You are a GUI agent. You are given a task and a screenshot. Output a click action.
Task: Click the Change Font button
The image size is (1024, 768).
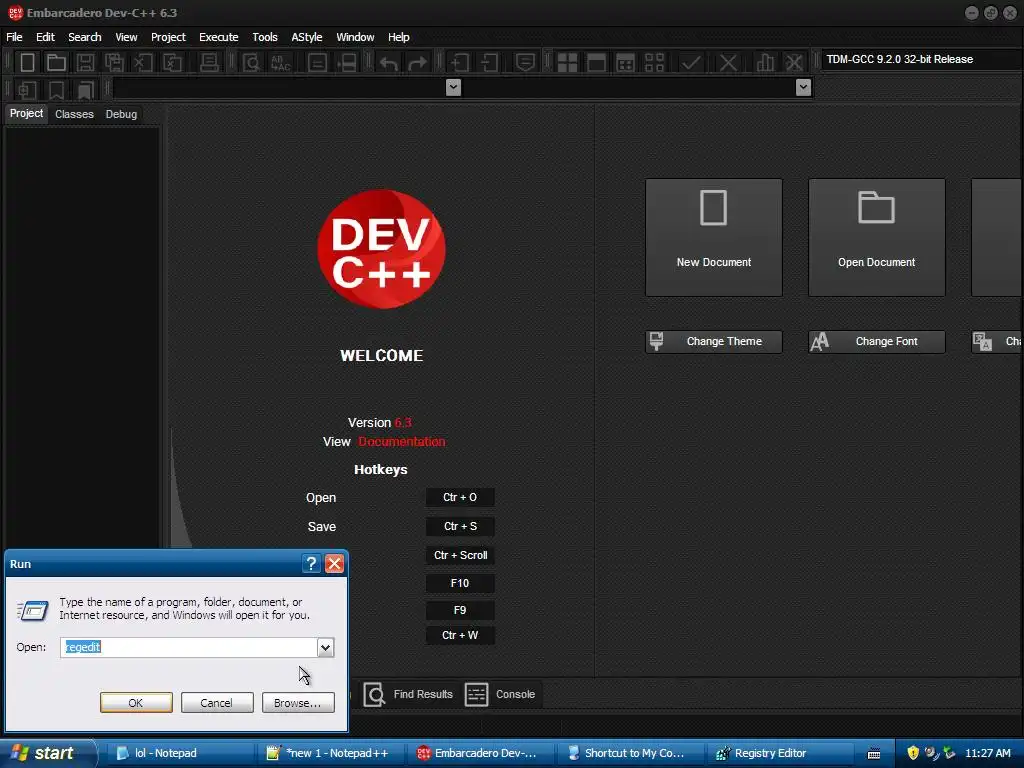tap(876, 342)
